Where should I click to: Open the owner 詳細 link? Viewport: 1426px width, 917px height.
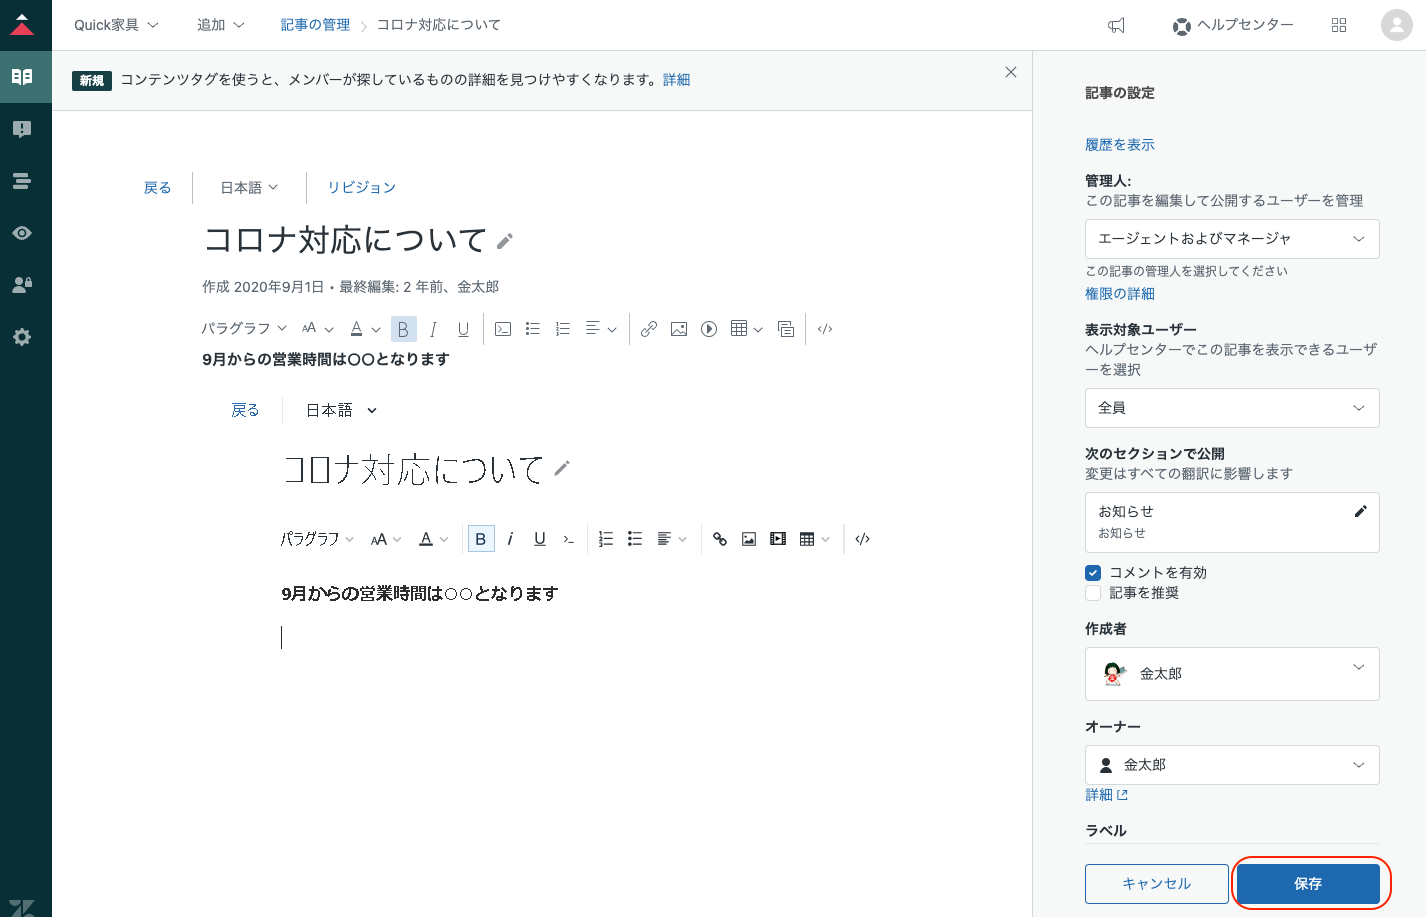click(1099, 795)
